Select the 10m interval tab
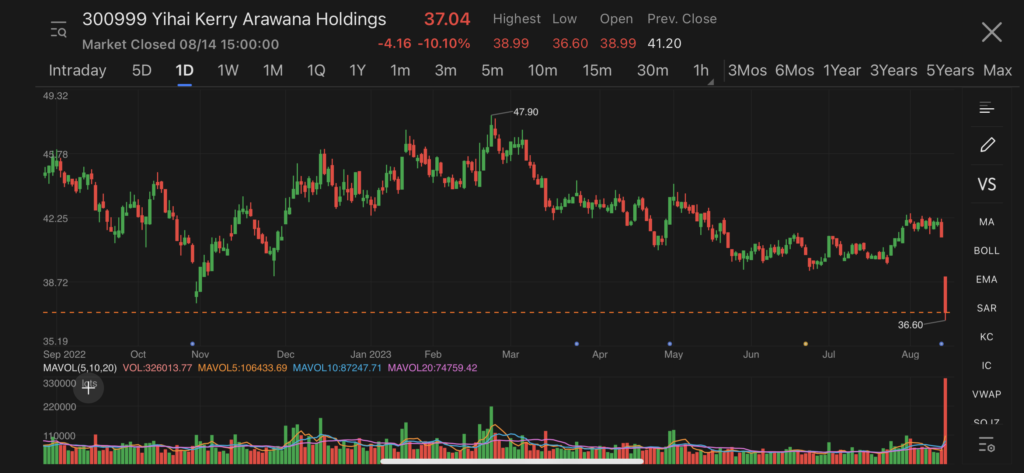The height and width of the screenshot is (473, 1024). pyautogui.click(x=542, y=71)
